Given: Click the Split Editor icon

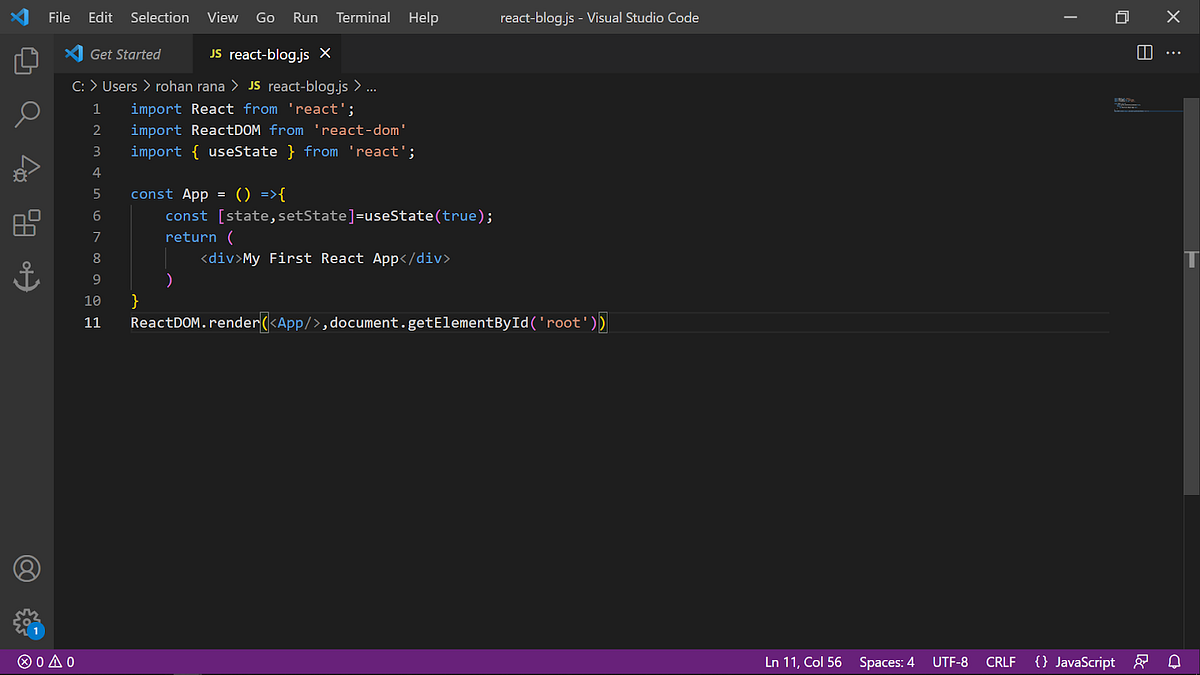Looking at the screenshot, I should click(x=1144, y=53).
